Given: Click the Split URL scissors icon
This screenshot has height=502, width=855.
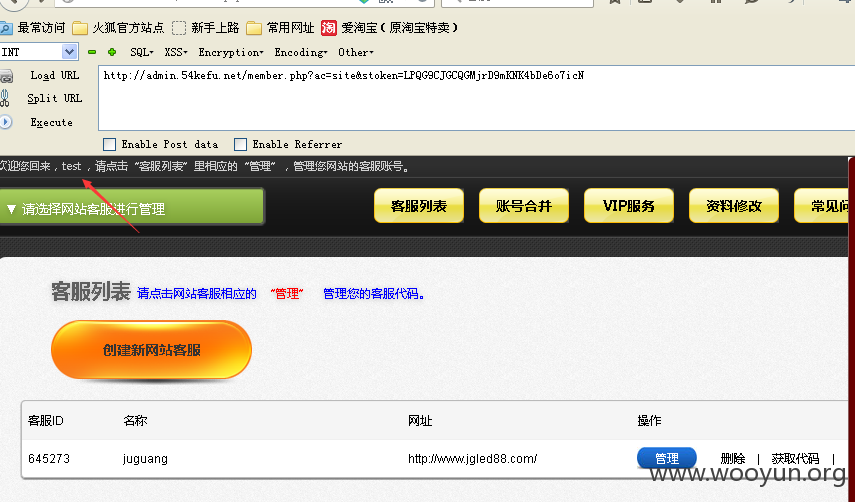Looking at the screenshot, I should click(5, 99).
